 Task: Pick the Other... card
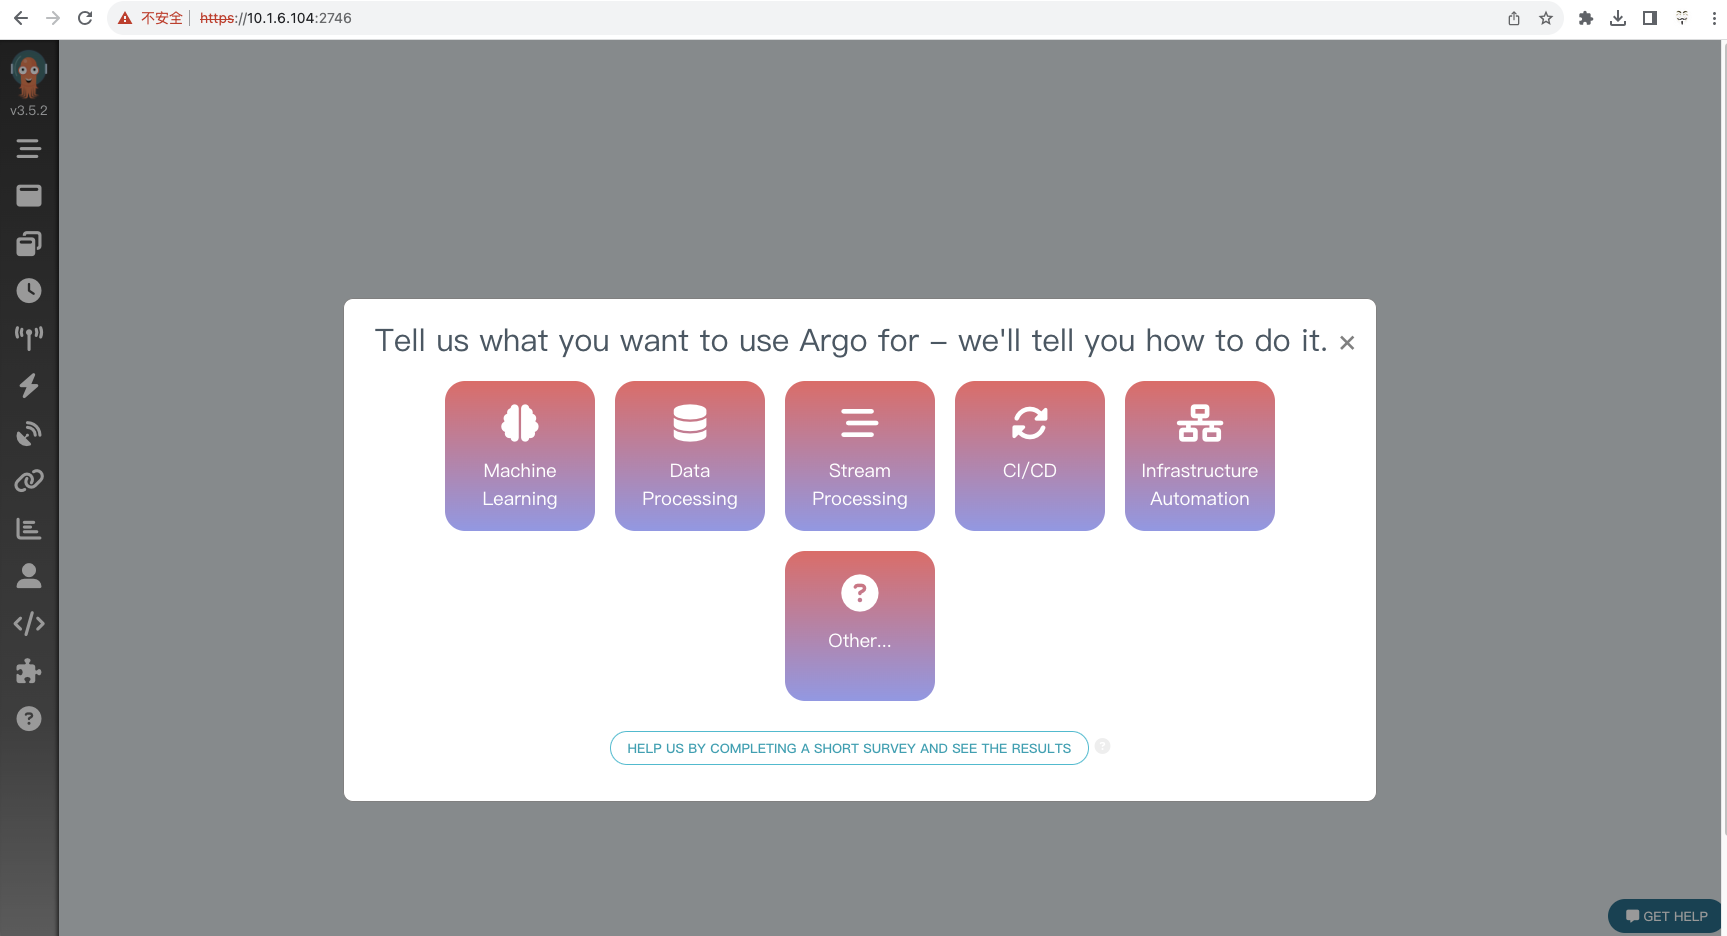point(860,626)
